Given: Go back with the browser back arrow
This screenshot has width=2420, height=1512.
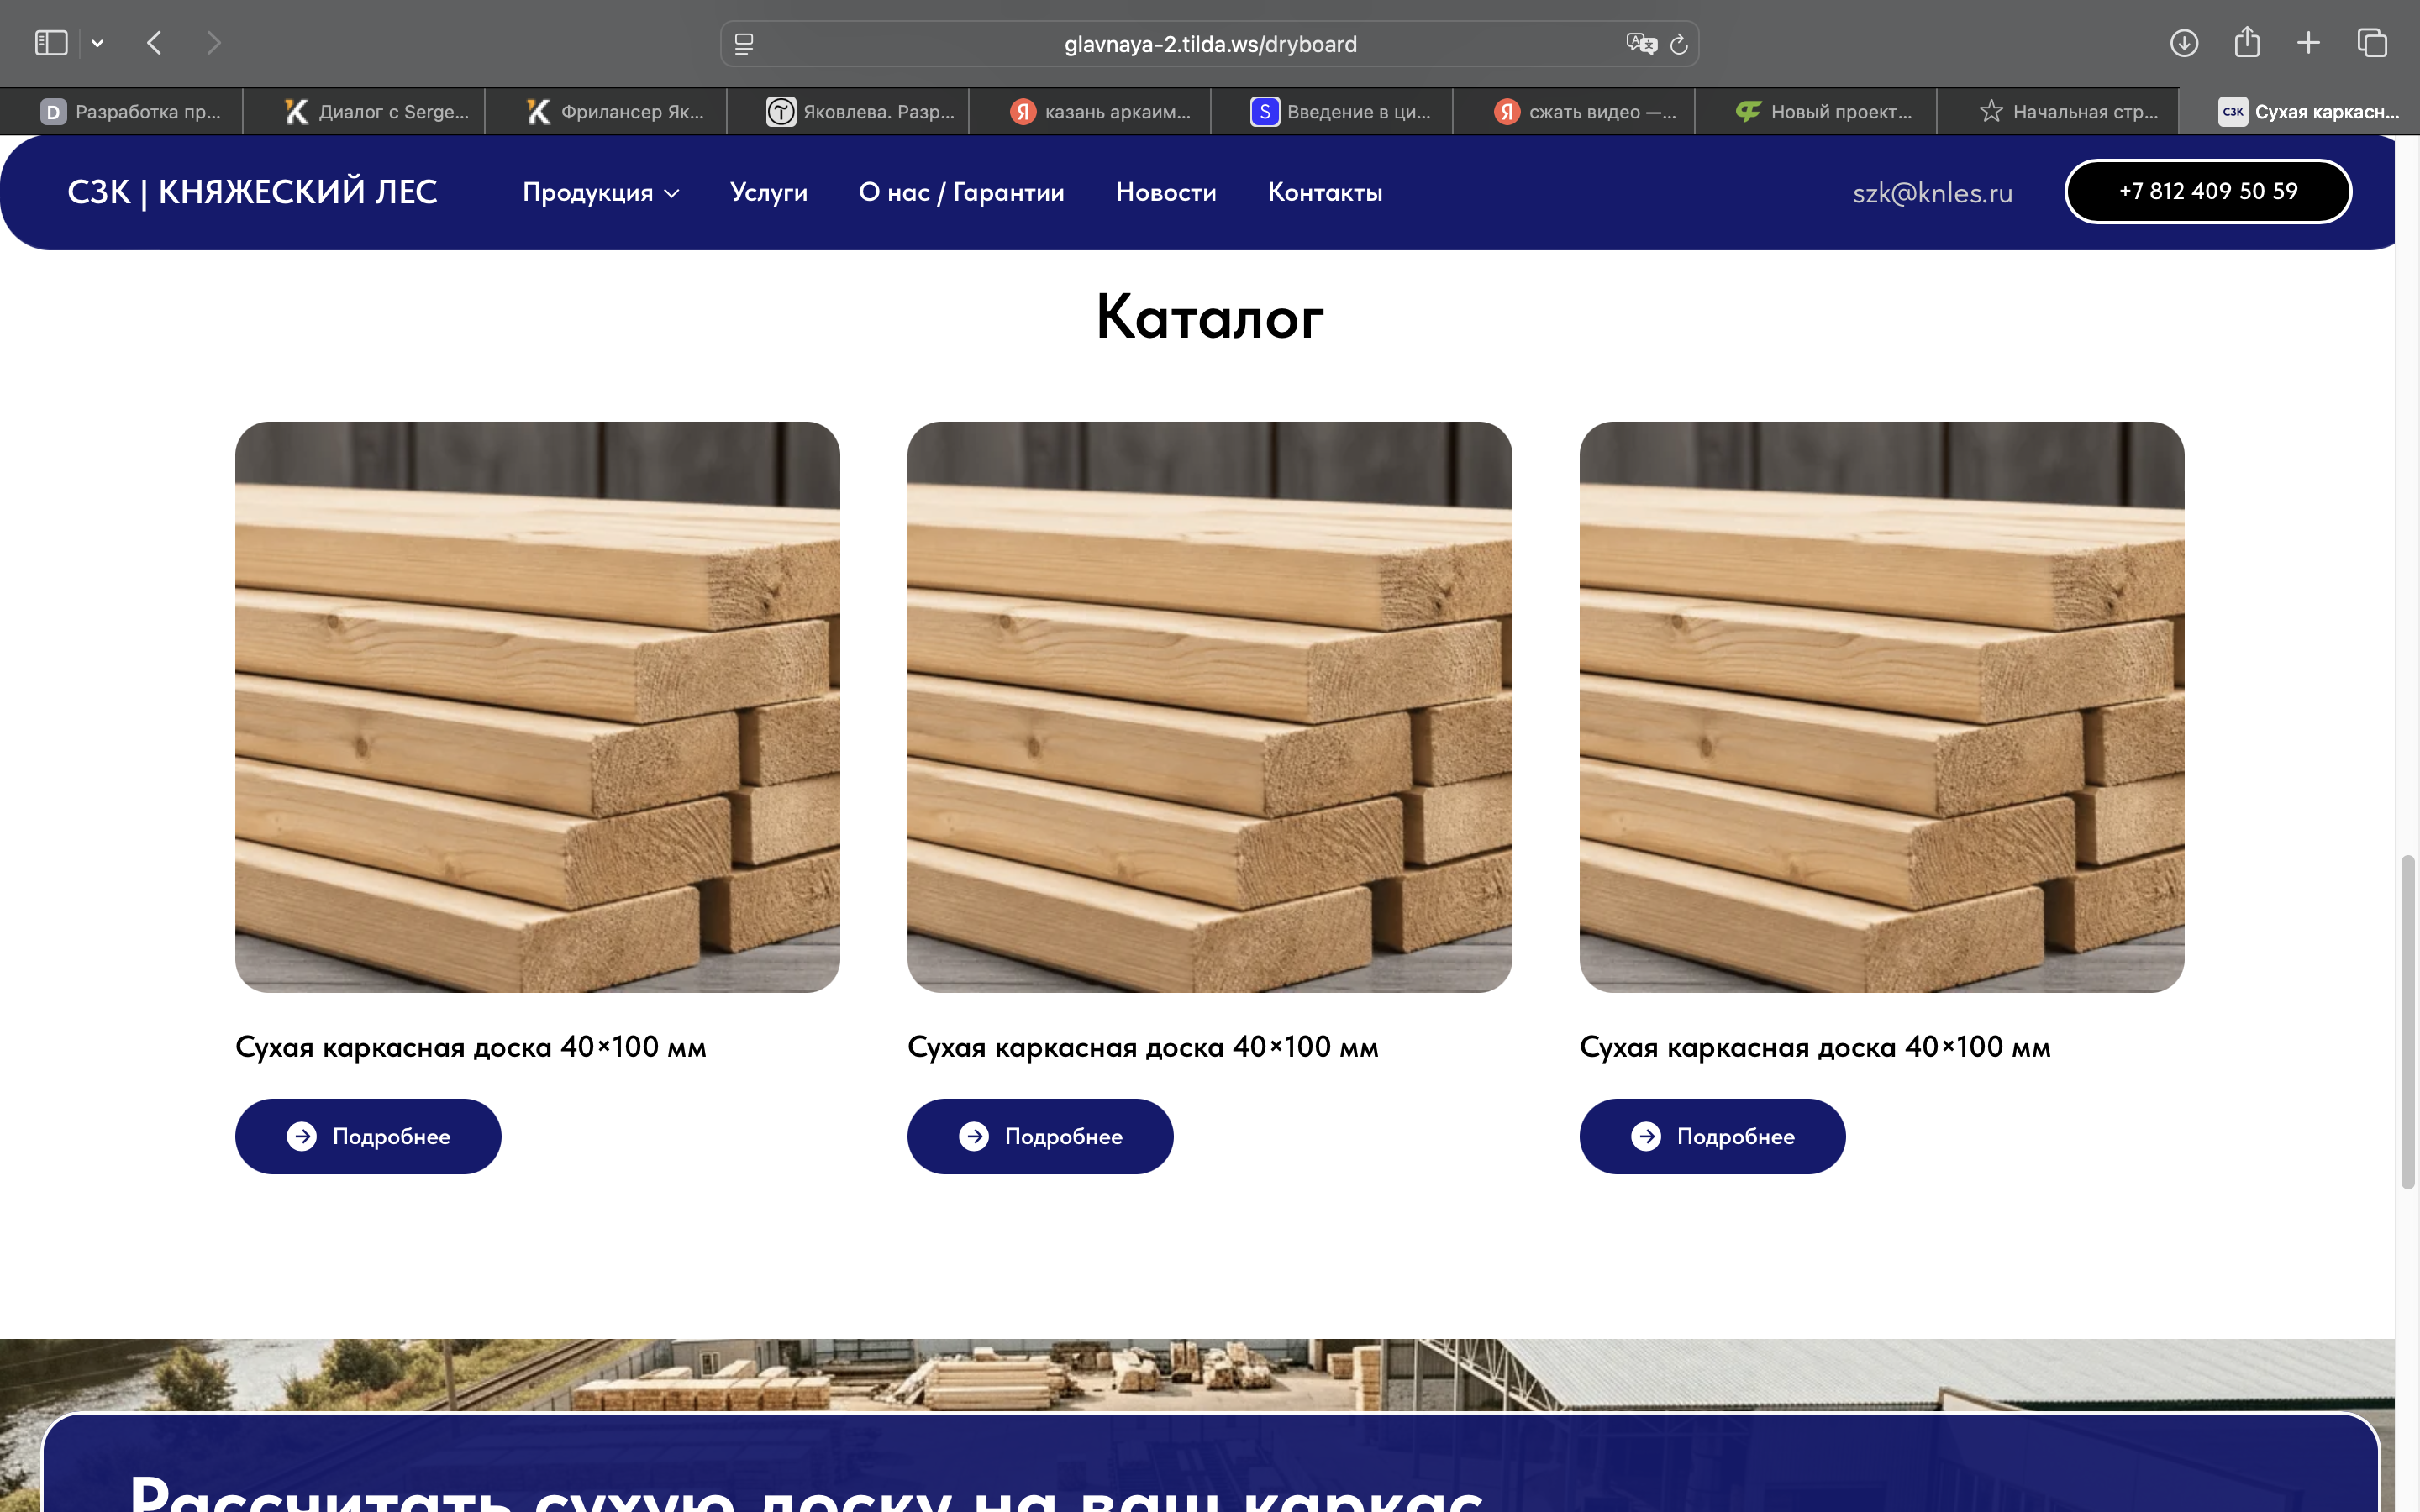Looking at the screenshot, I should 154,43.
